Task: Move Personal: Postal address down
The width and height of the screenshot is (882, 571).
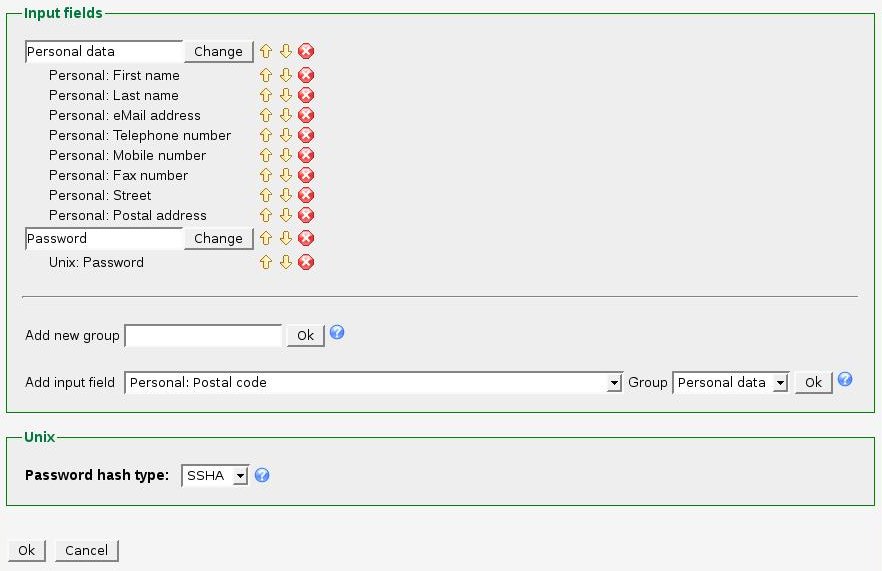Action: click(x=285, y=215)
